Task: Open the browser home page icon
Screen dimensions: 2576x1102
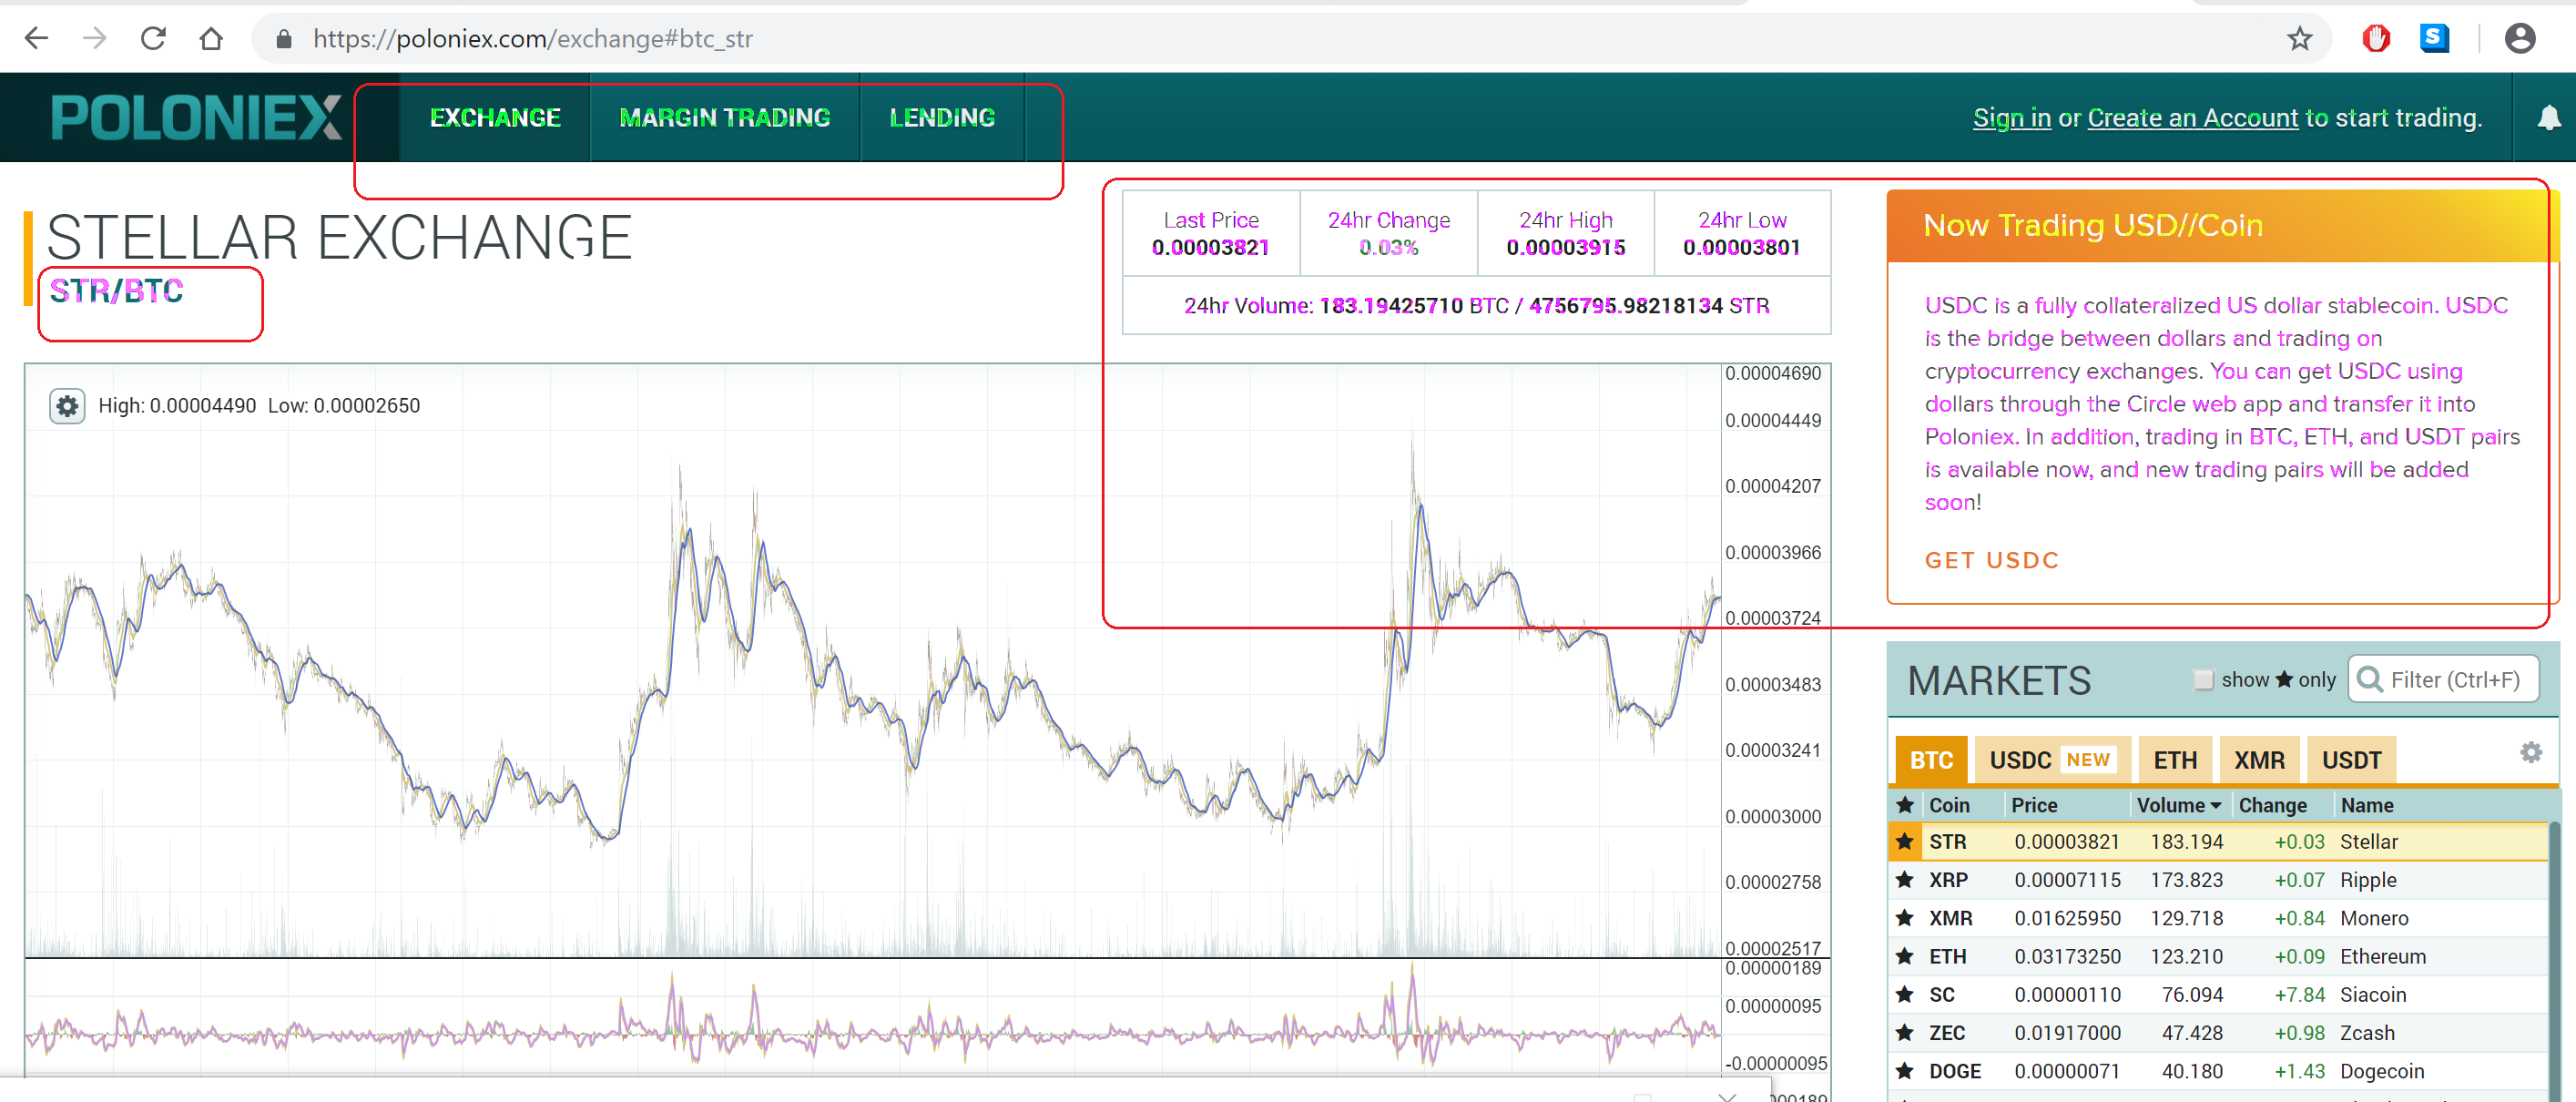Action: tap(211, 38)
